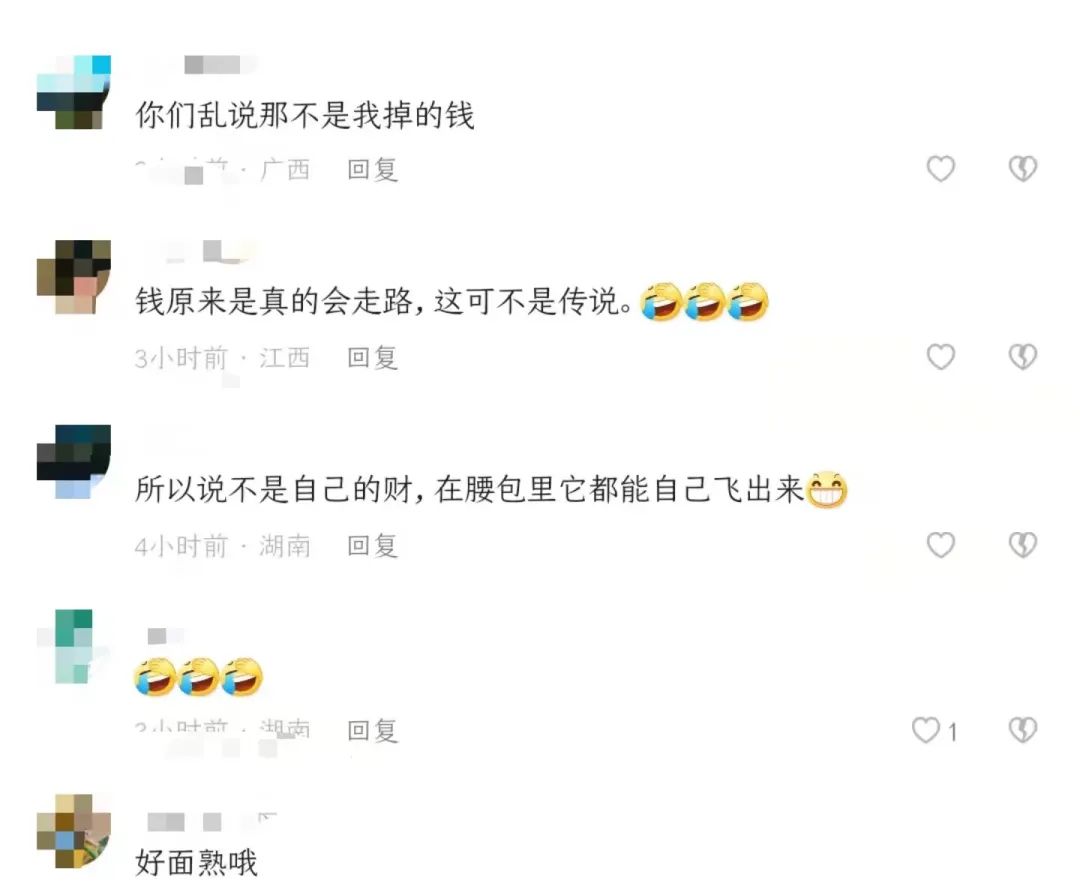Dislike the Jiangxi comment with broken heart
This screenshot has height=890, width=1080.
(x=1023, y=357)
